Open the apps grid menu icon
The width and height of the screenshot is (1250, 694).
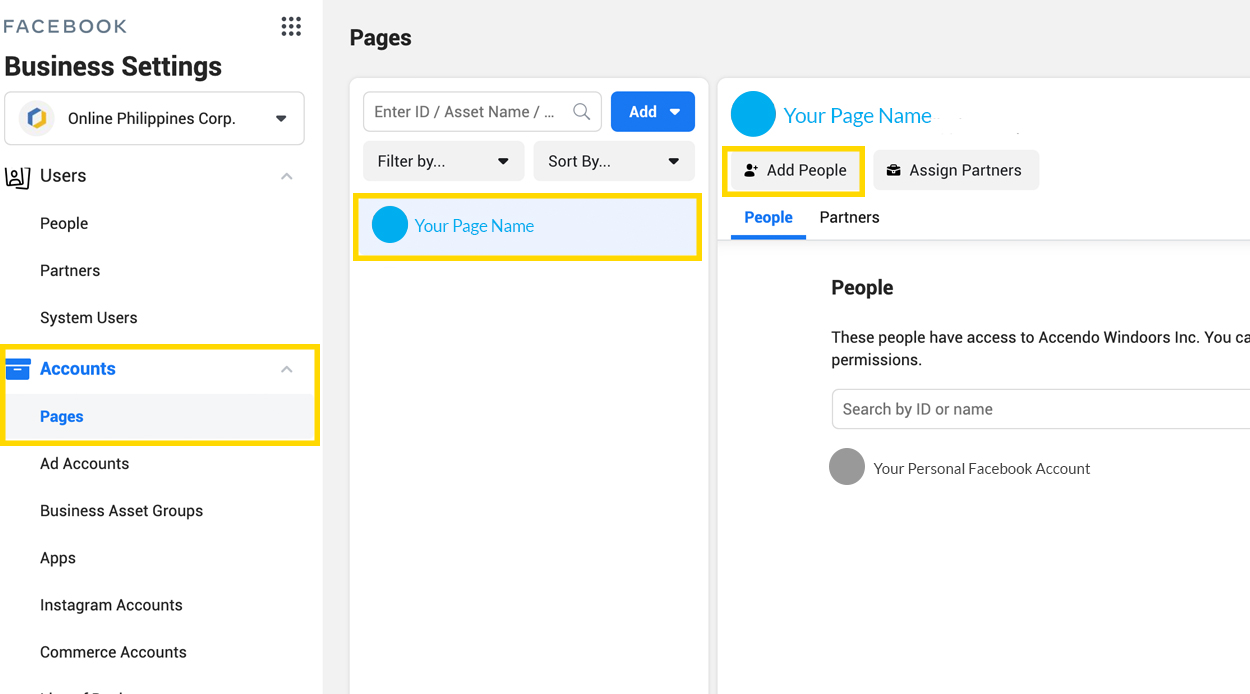pos(291,27)
